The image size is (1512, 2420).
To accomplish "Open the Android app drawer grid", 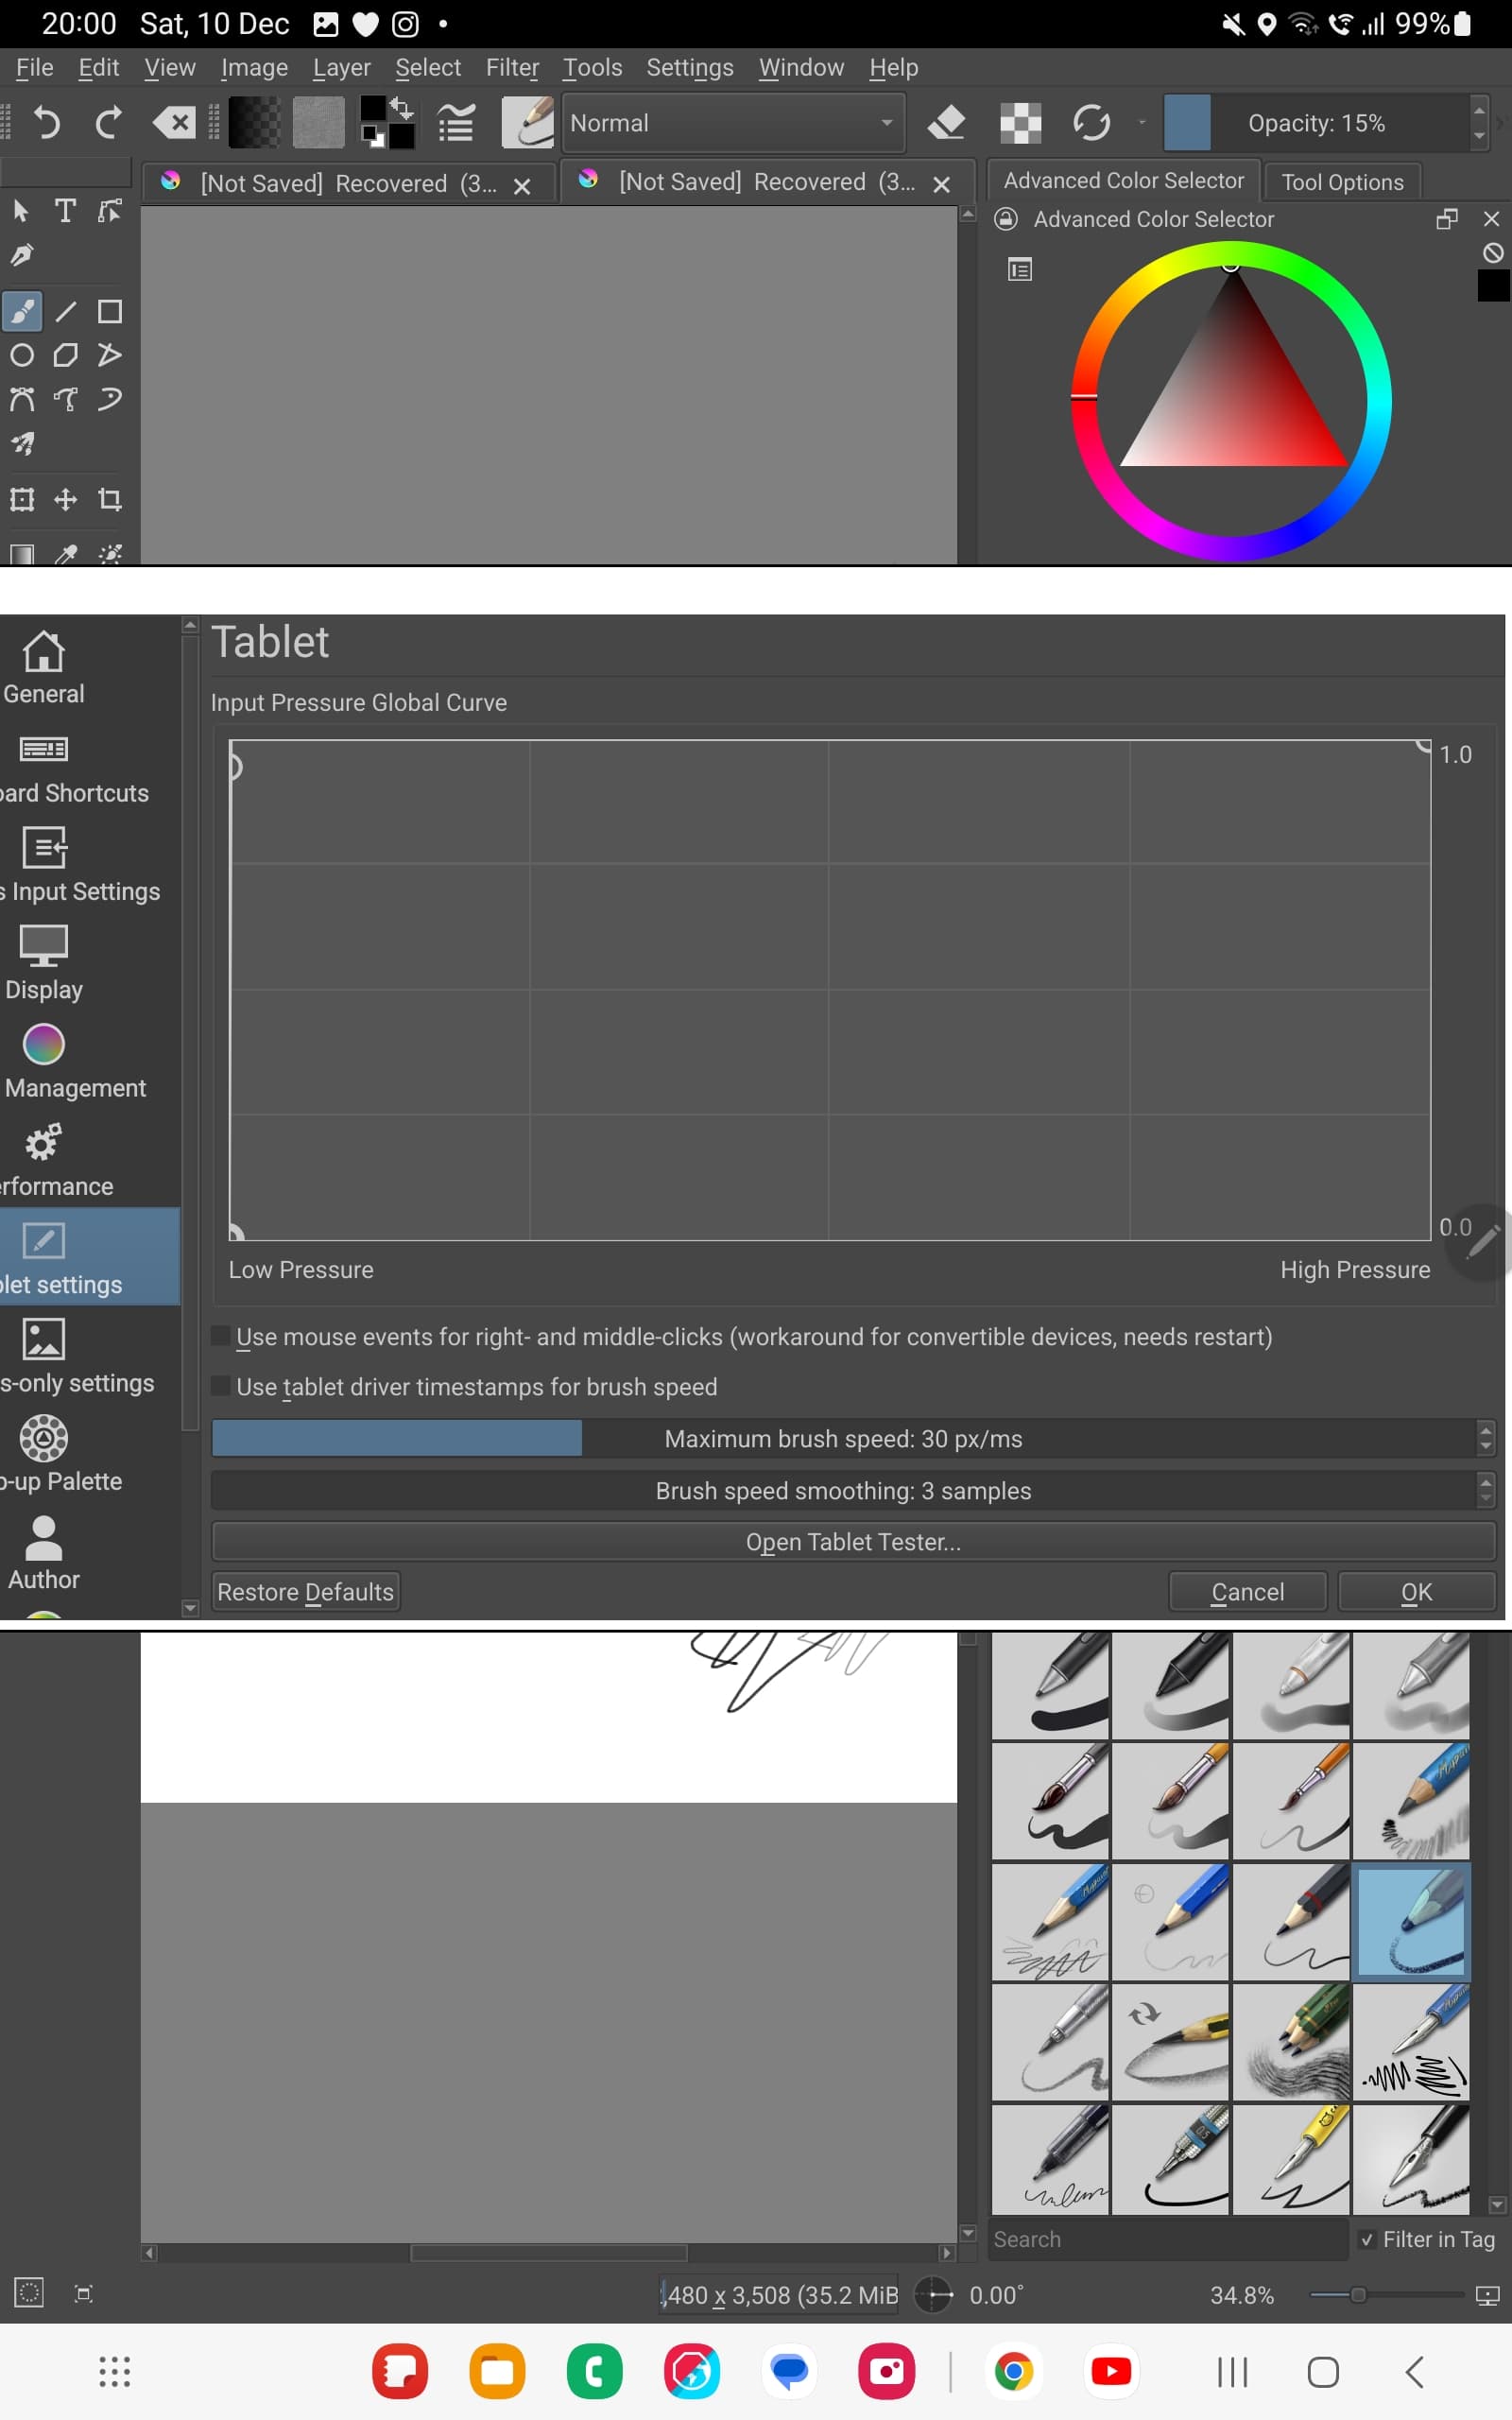I will point(115,2371).
